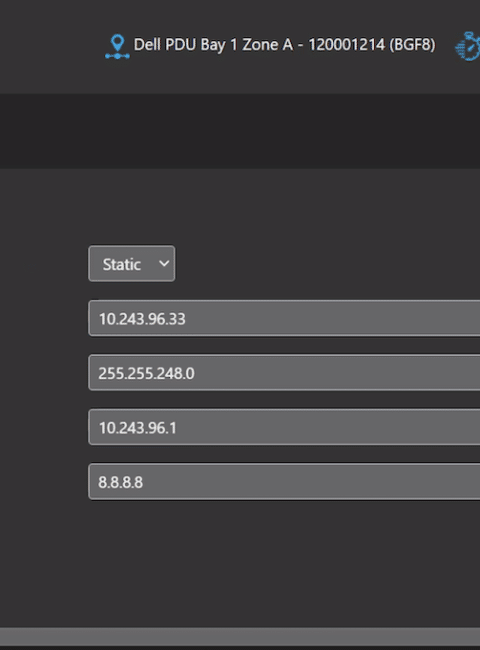
Task: Click the blue location pin icon
Action: tap(117, 46)
